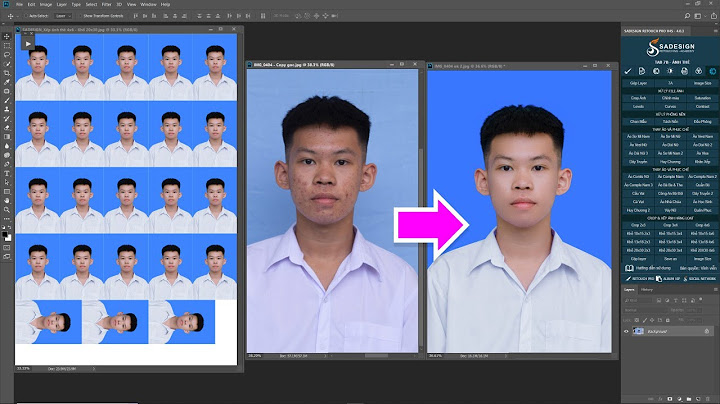Select the Layers tab
The width and height of the screenshot is (720, 404).
pos(629,289)
